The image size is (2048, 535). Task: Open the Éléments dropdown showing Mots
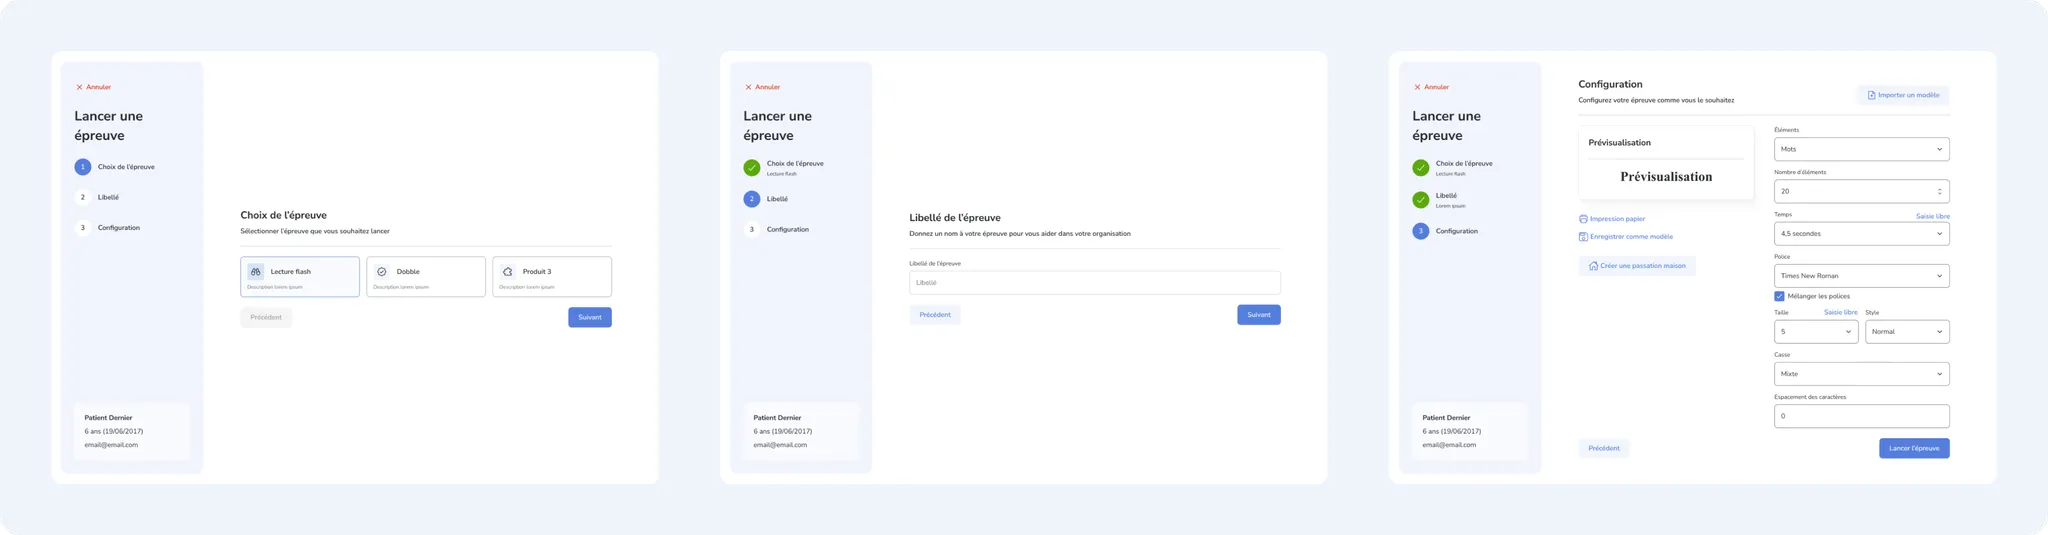pos(1862,149)
